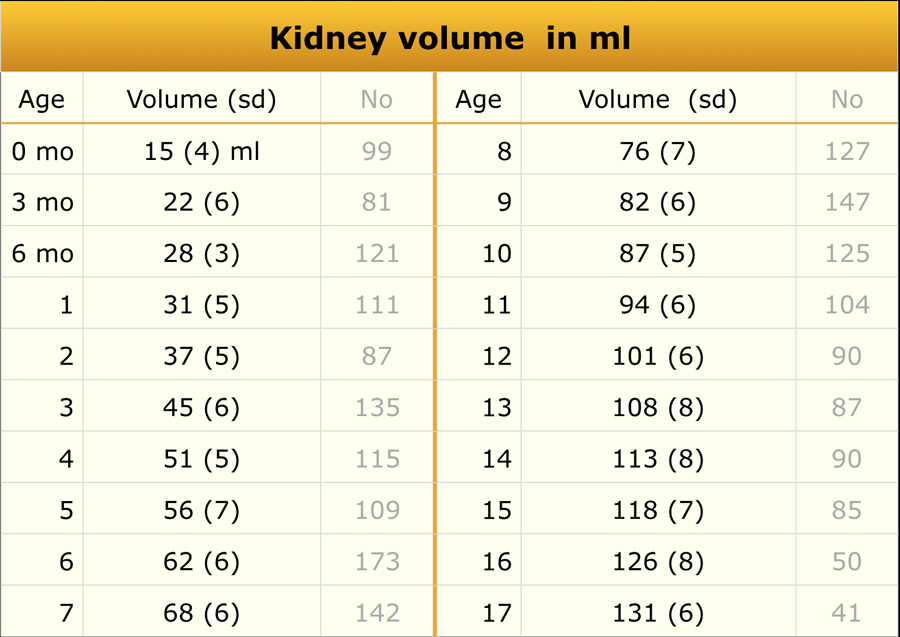Screen dimensions: 900x637
Task: Click the "Kidney volume in ml" title bar
Action: pos(450,38)
